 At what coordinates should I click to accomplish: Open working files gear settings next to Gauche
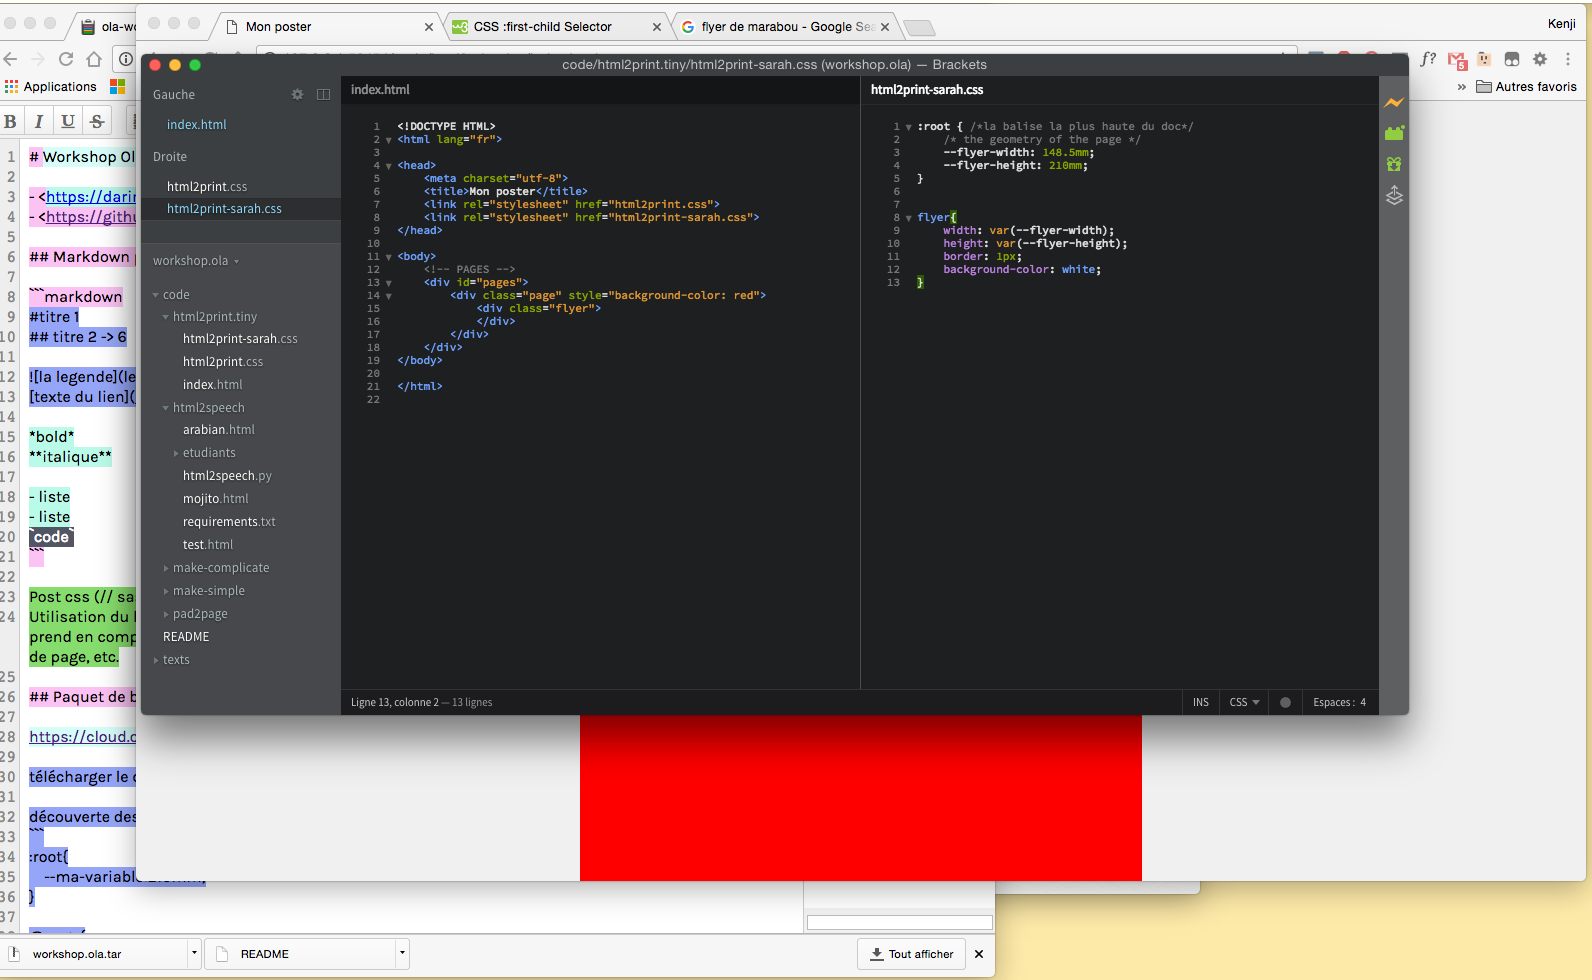coord(297,94)
